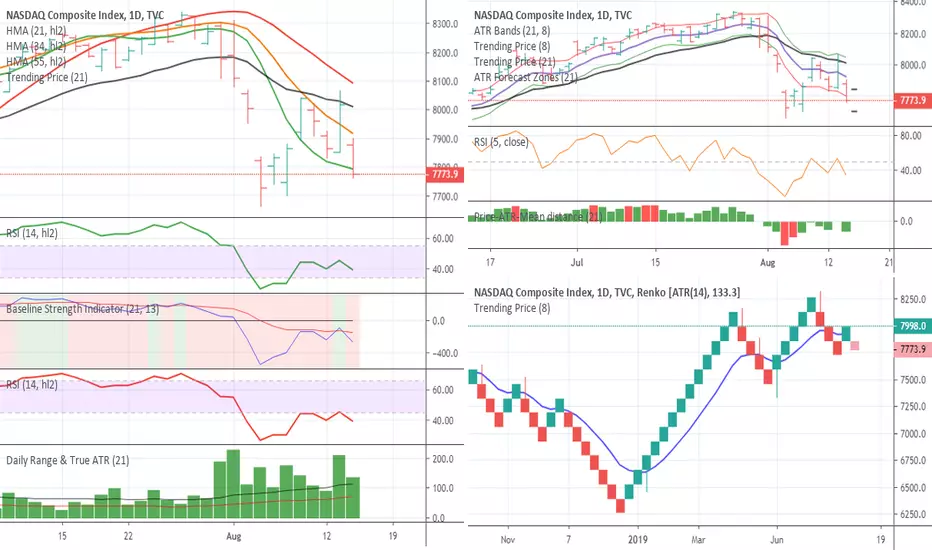This screenshot has height=550, width=932.
Task: Click Trending Price (21) in the top-right chart
Action: pos(515,62)
